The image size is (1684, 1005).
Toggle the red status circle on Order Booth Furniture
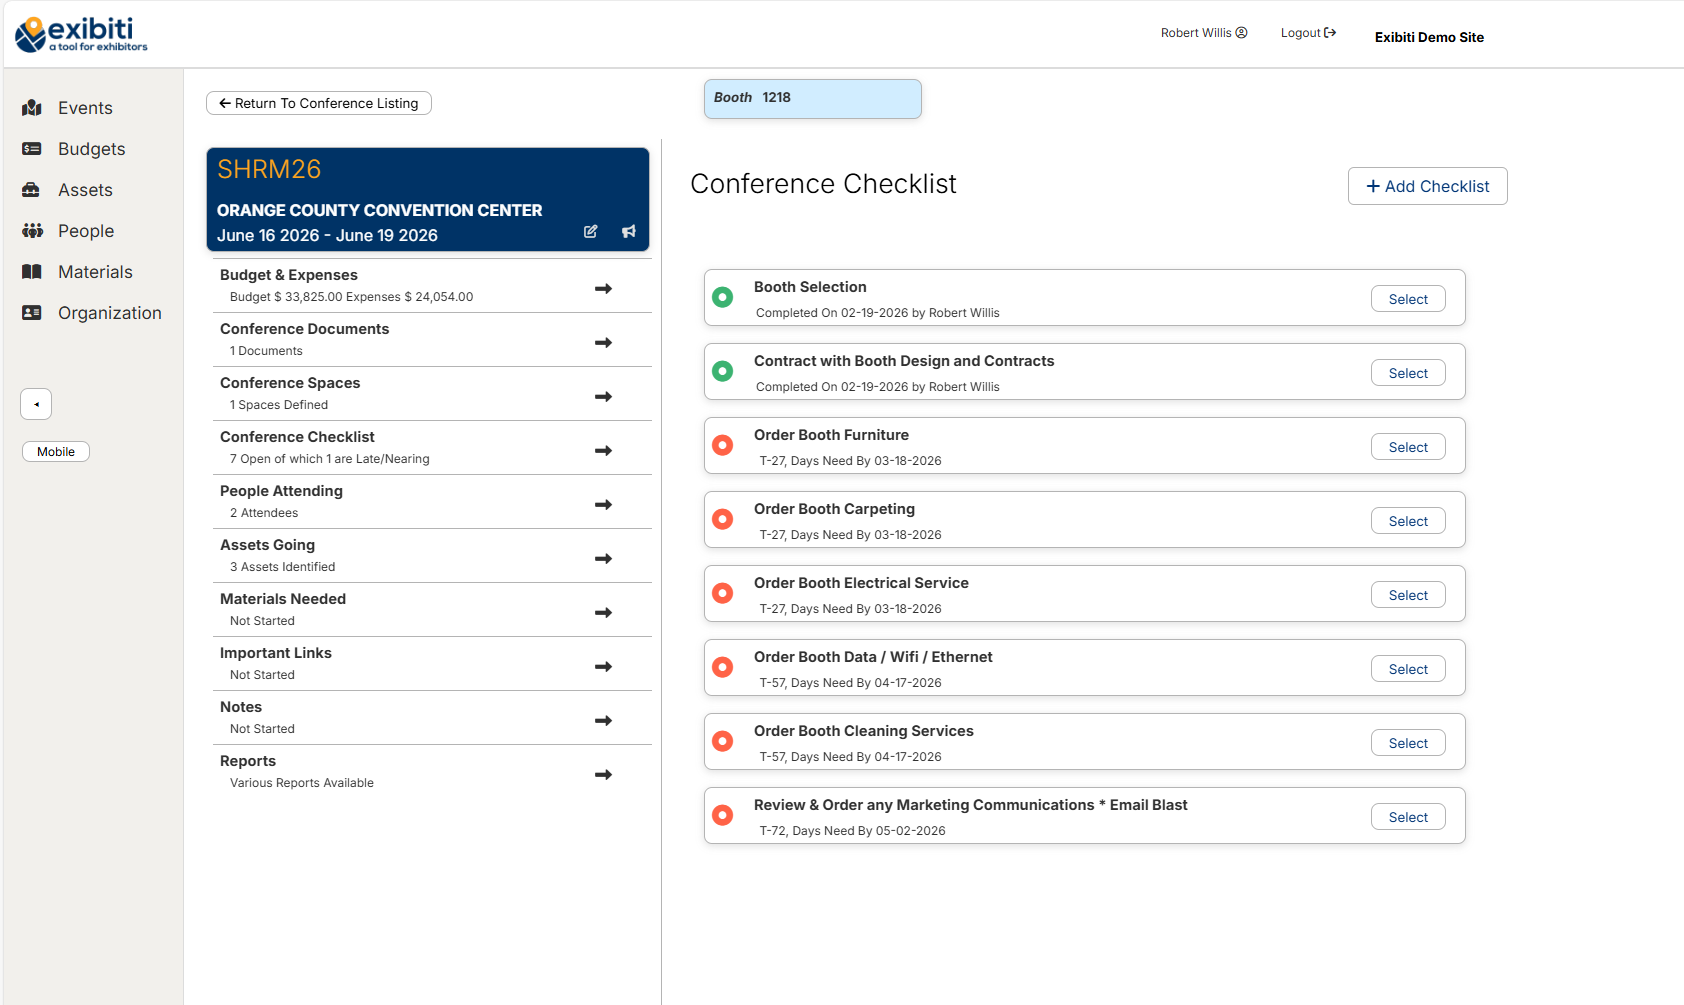tap(723, 445)
